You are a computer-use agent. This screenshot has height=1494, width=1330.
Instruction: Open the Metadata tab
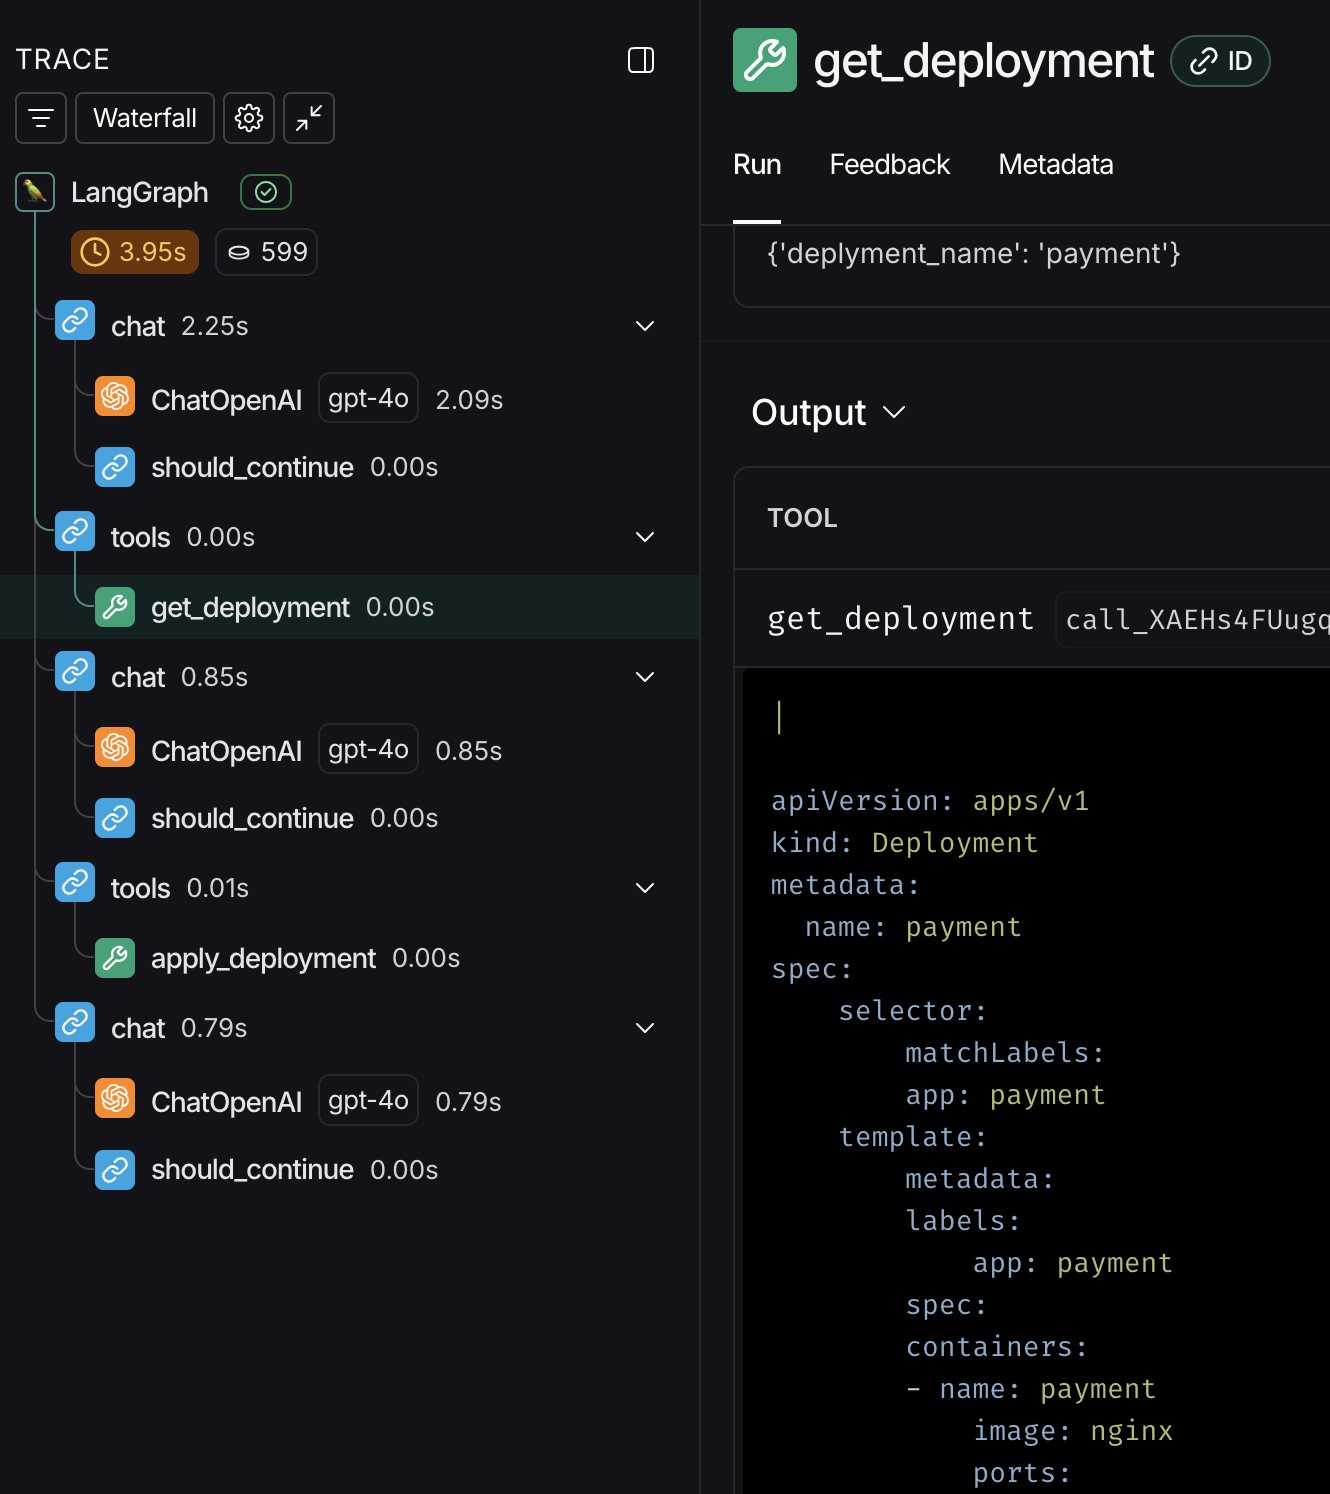point(1055,164)
